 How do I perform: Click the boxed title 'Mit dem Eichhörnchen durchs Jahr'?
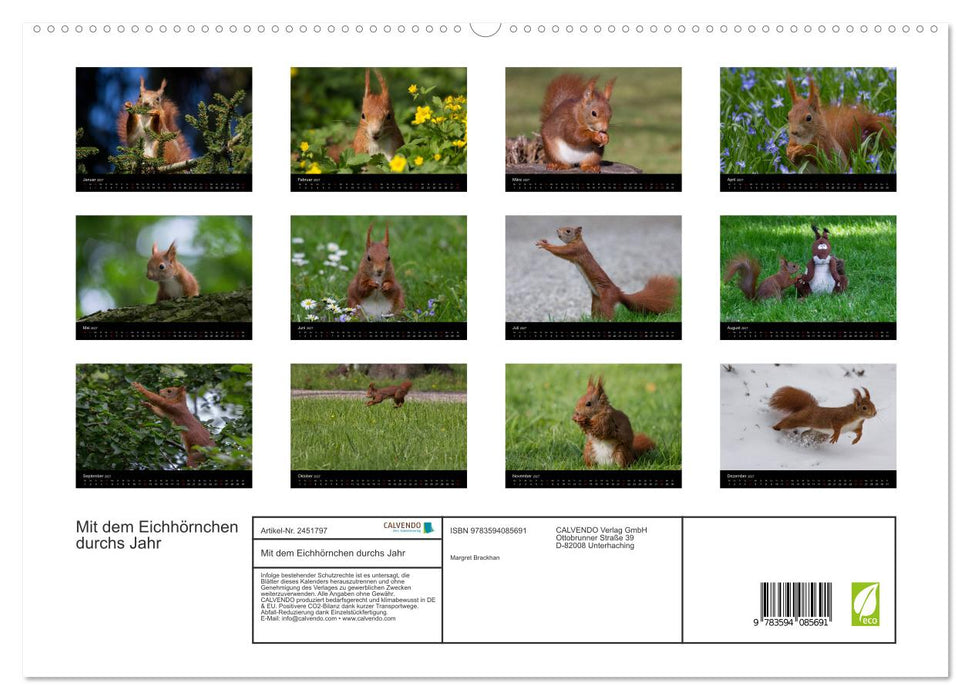click(333, 553)
